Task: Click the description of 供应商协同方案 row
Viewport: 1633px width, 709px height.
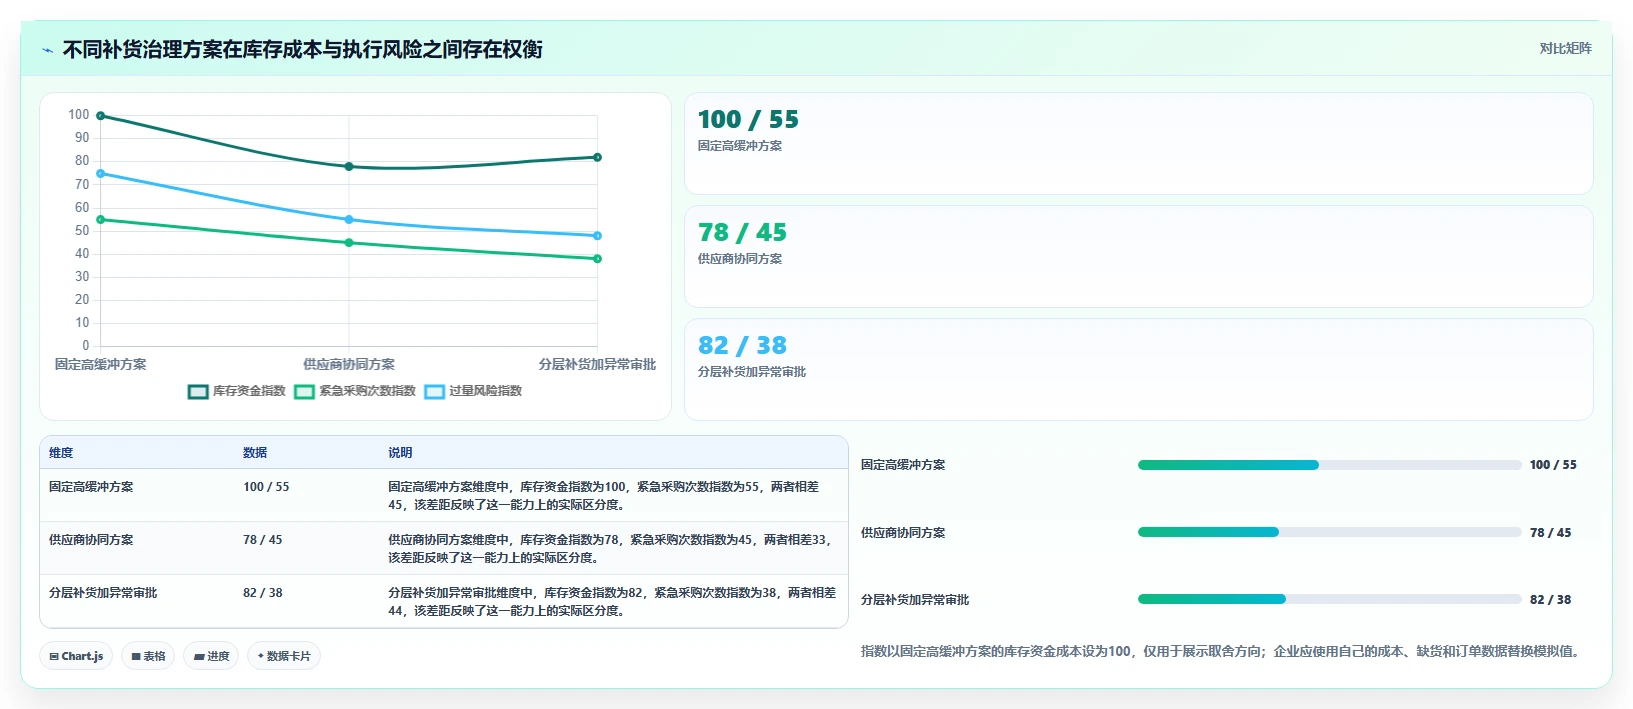Action: click(611, 549)
